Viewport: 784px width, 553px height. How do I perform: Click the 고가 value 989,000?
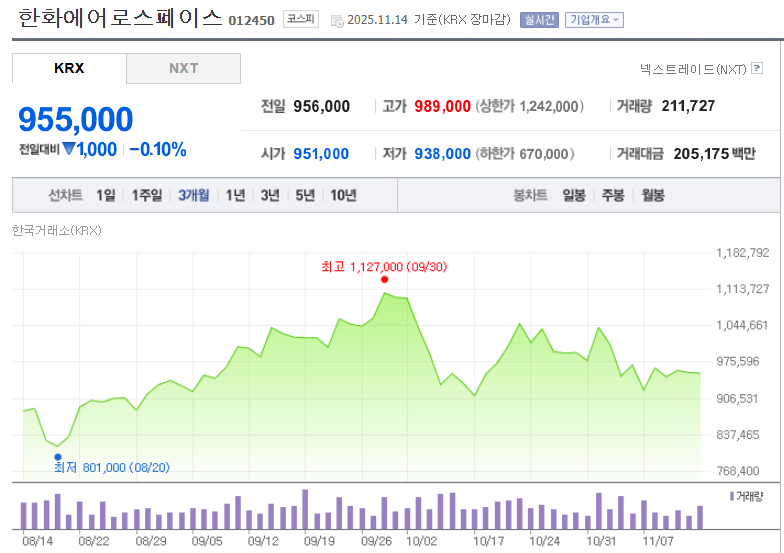click(x=442, y=106)
